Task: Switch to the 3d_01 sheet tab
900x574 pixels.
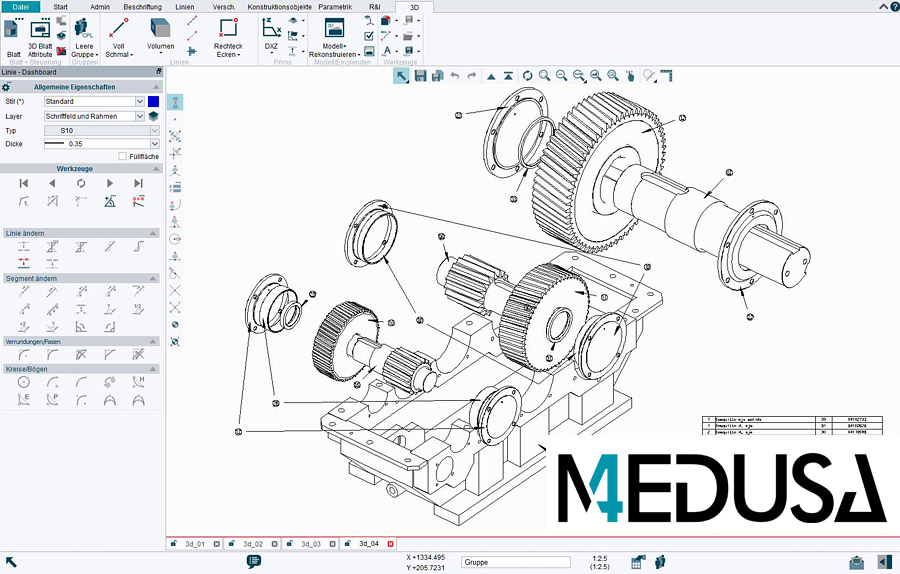Action: (x=195, y=544)
